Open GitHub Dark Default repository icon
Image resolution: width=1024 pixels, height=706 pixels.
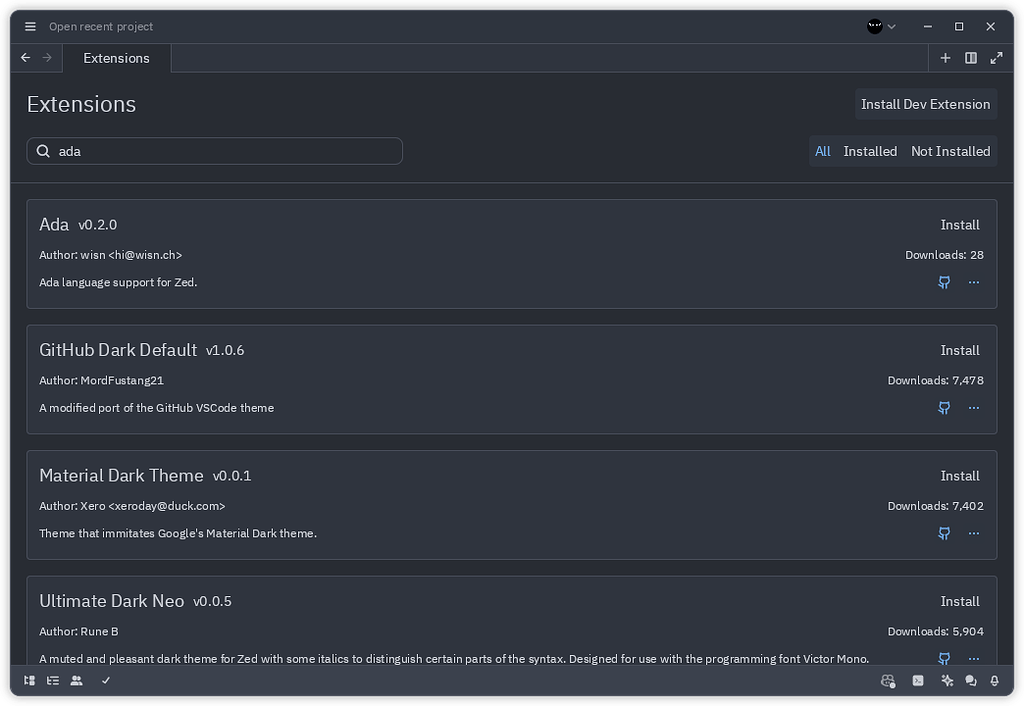(944, 408)
